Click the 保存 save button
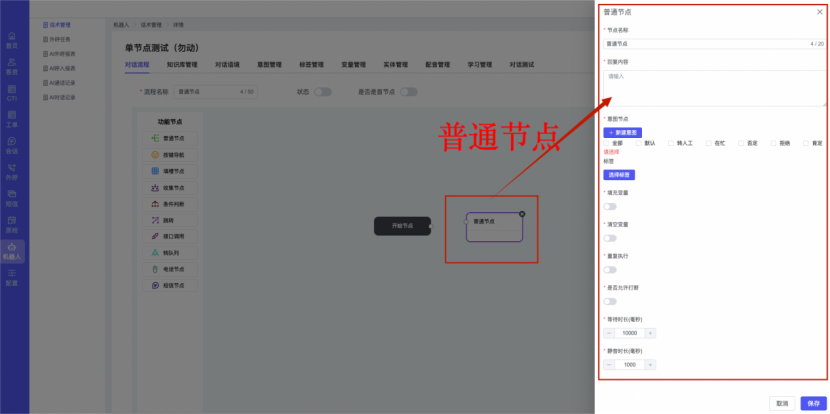 tap(813, 403)
